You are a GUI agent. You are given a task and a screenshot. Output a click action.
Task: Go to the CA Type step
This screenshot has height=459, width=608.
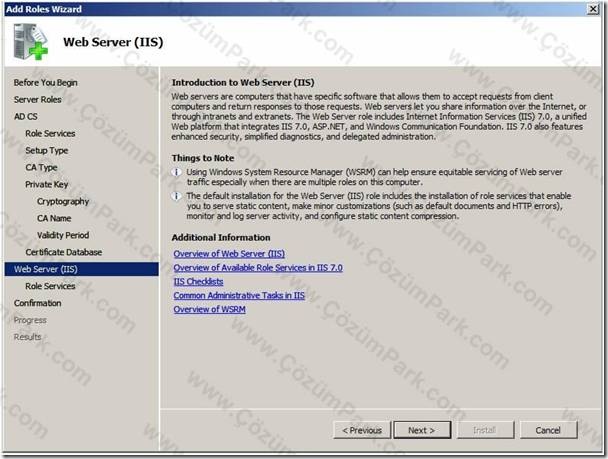tap(41, 167)
